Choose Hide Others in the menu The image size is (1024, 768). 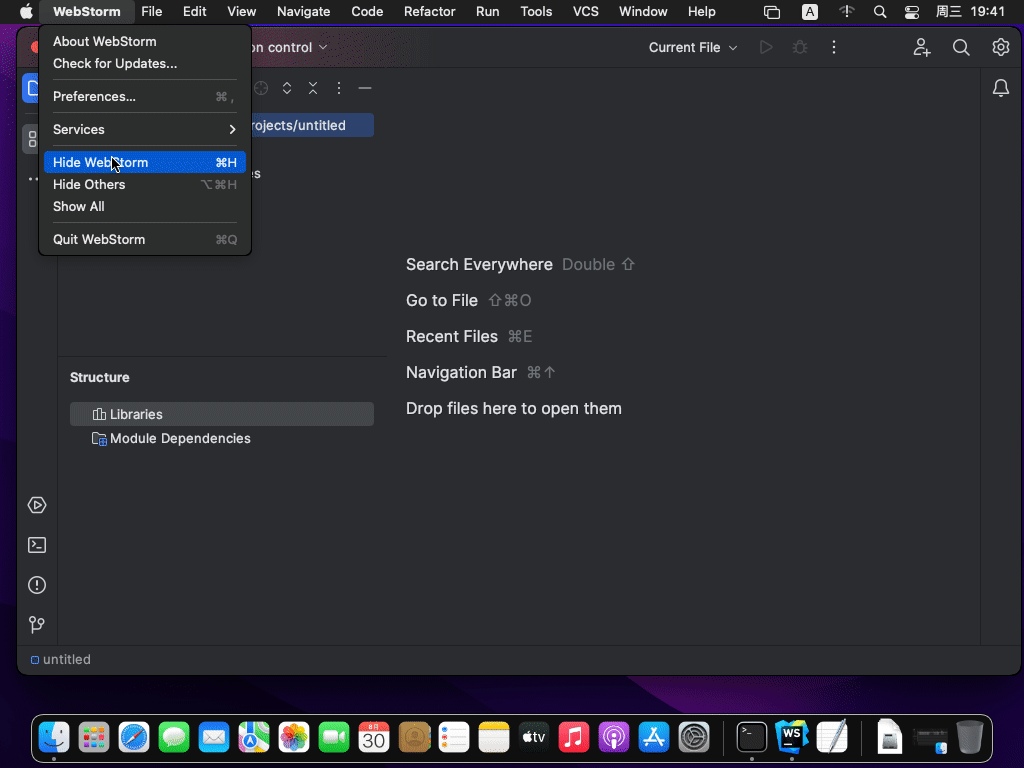pos(144,185)
